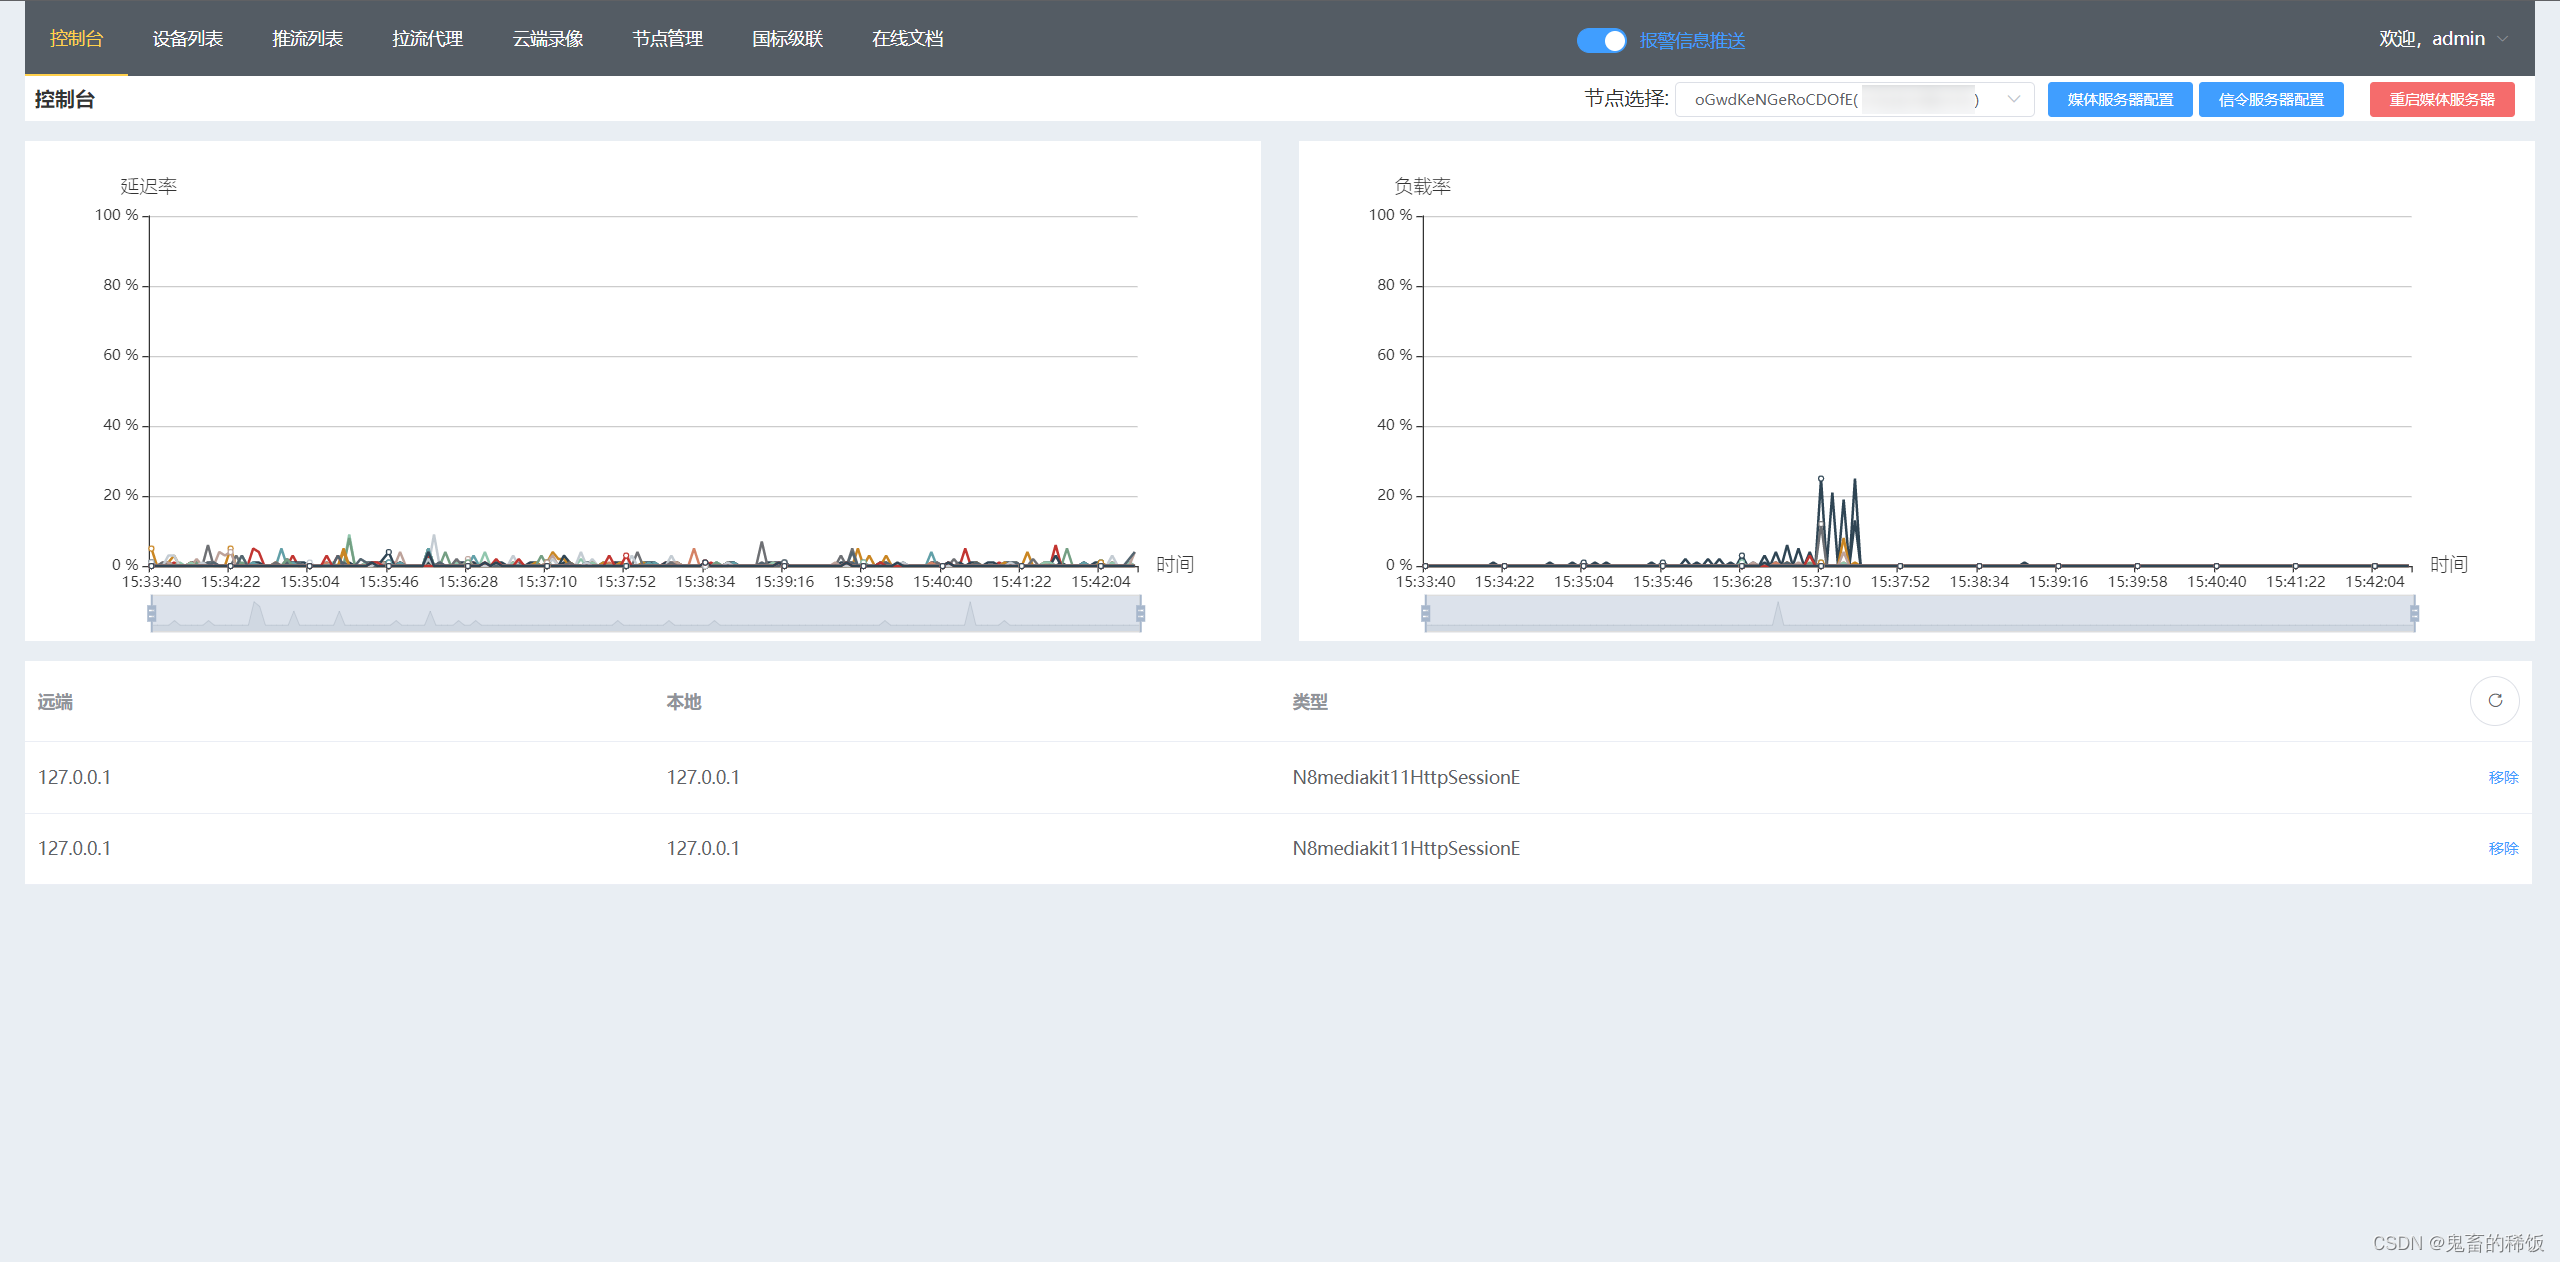The image size is (2560, 1262).
Task: Click first row N8mediakit11HttpSessionE type cell
Action: 1406,777
